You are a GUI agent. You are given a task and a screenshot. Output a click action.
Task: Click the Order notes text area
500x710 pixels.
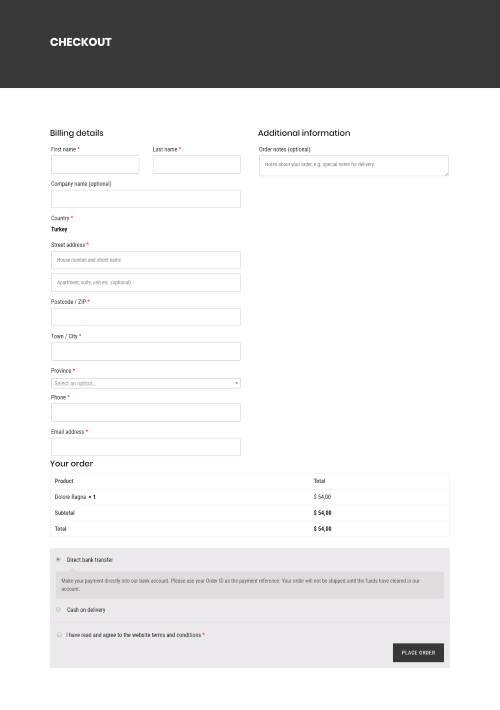(354, 166)
